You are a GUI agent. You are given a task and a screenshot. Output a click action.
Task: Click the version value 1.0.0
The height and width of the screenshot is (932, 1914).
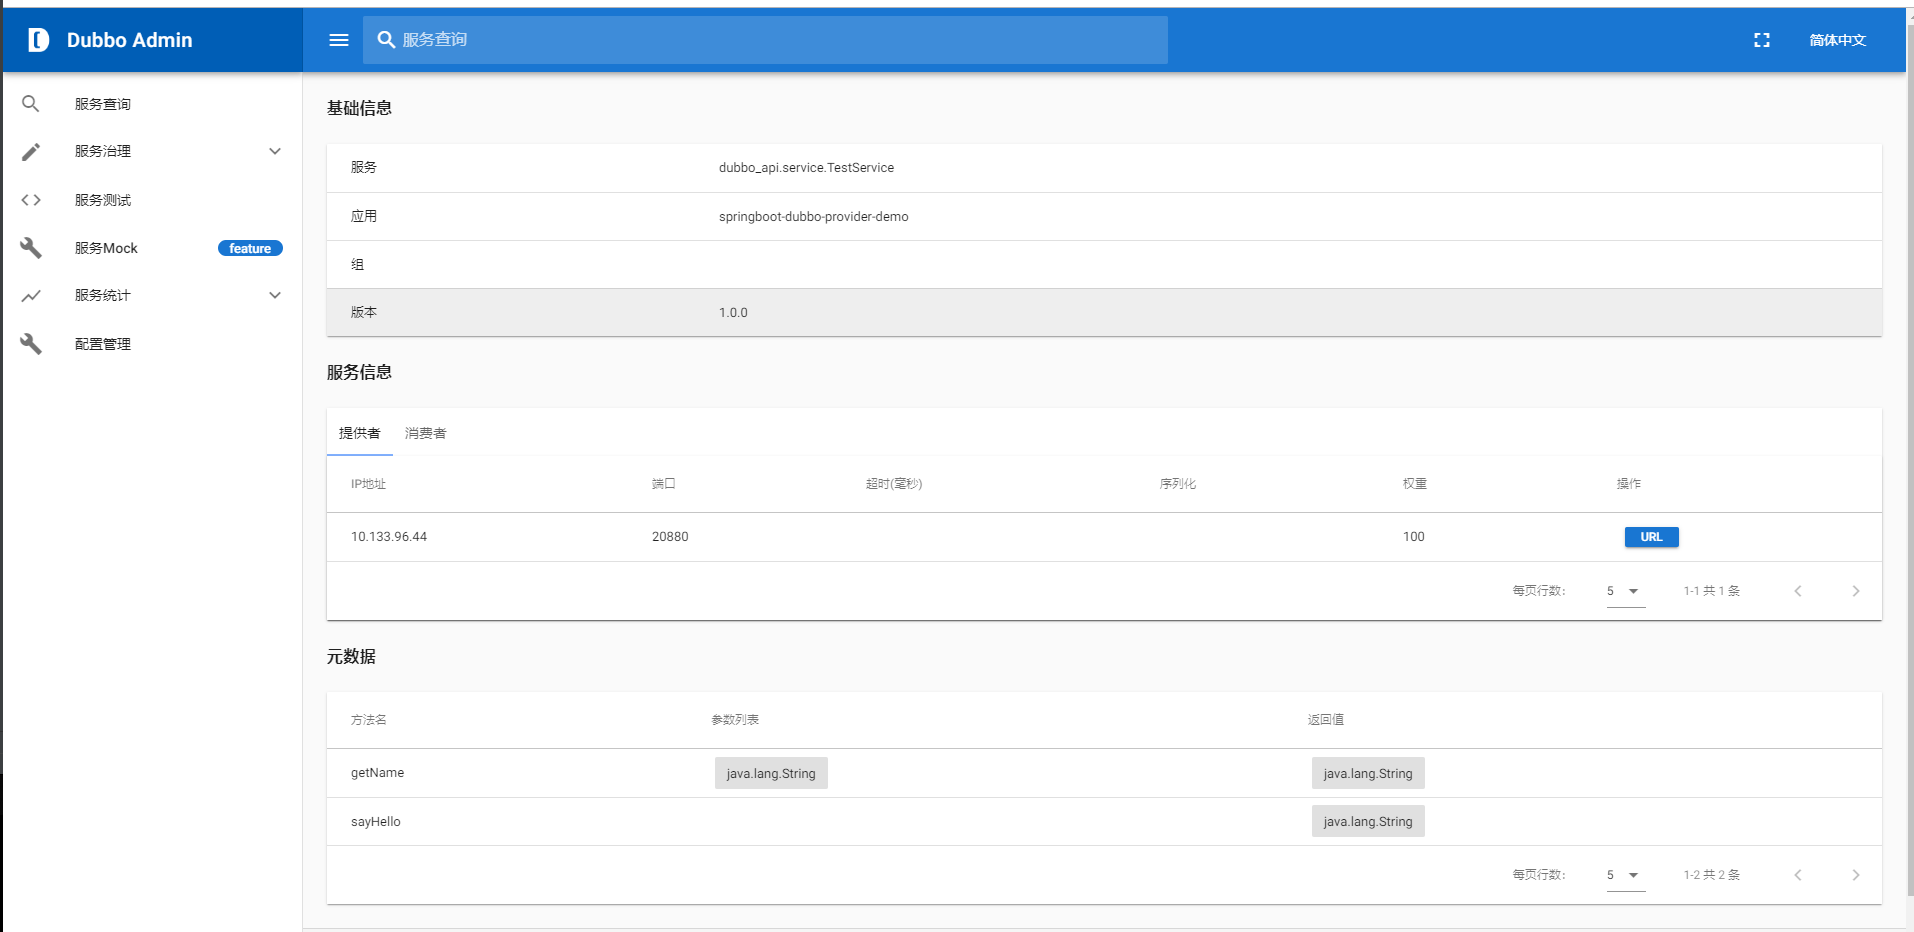click(x=733, y=313)
